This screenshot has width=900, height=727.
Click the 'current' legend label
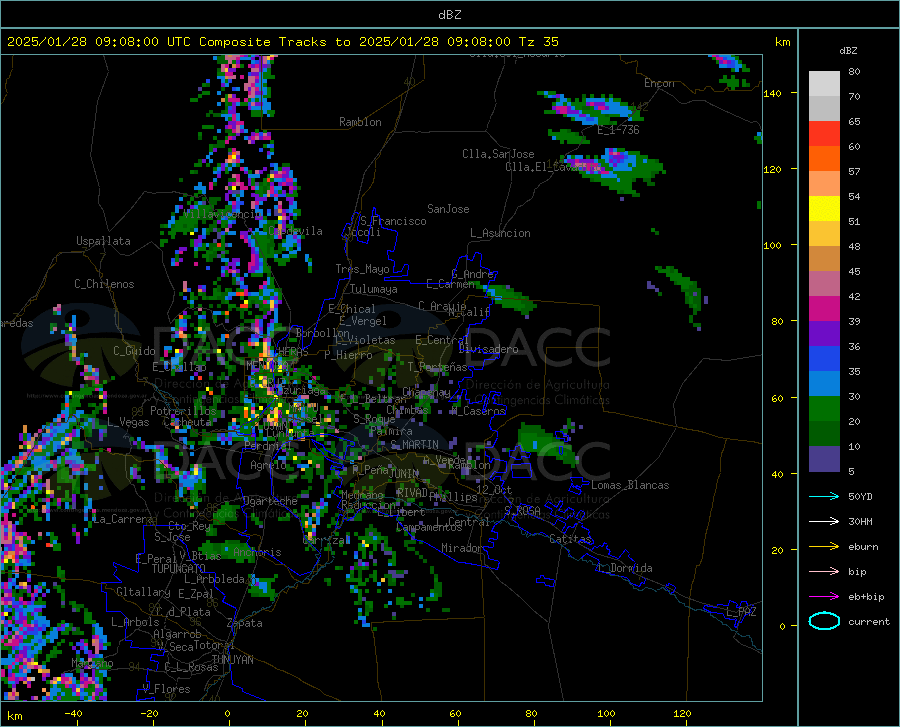[x=869, y=621]
